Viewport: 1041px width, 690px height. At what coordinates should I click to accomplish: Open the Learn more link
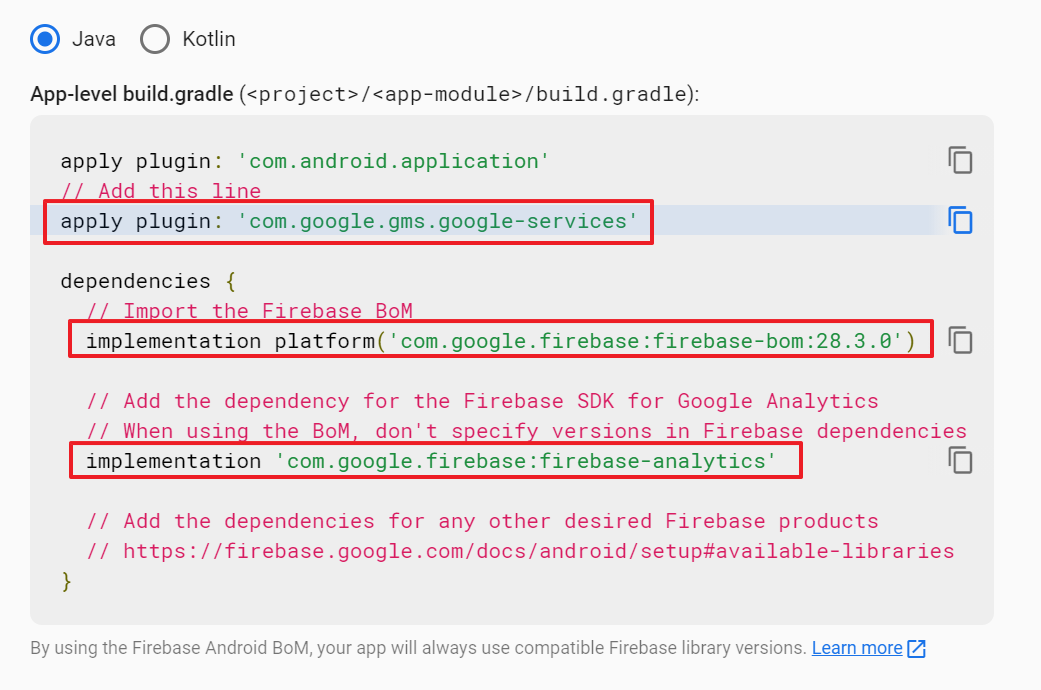point(856,647)
